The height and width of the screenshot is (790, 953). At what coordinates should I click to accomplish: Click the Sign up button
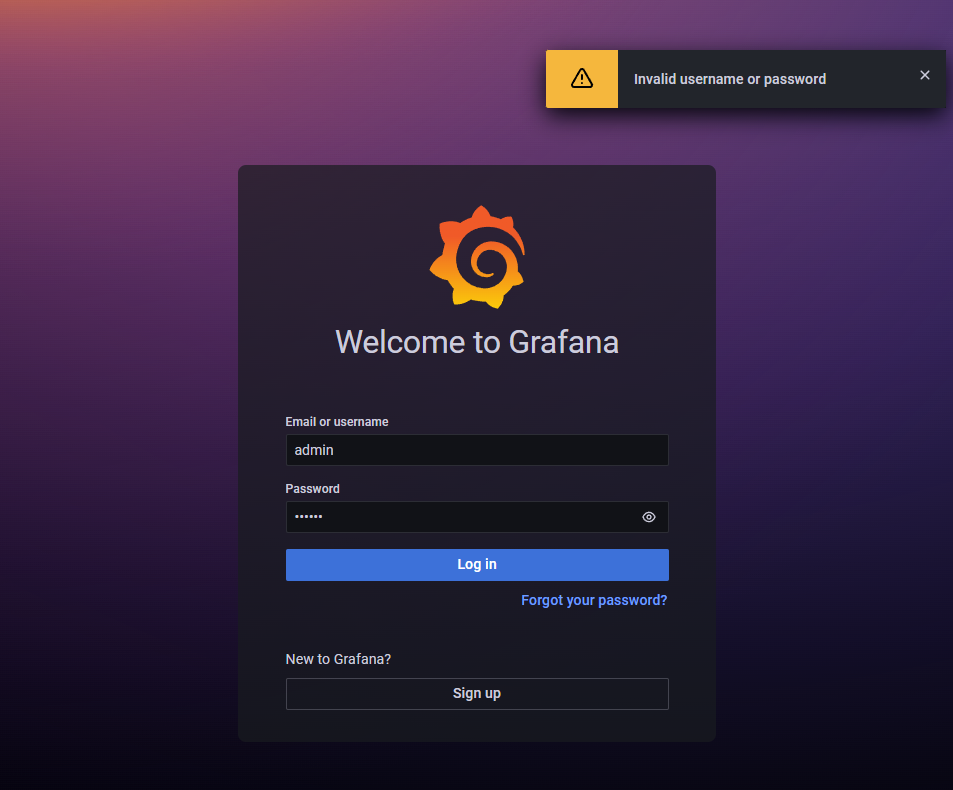pos(477,694)
